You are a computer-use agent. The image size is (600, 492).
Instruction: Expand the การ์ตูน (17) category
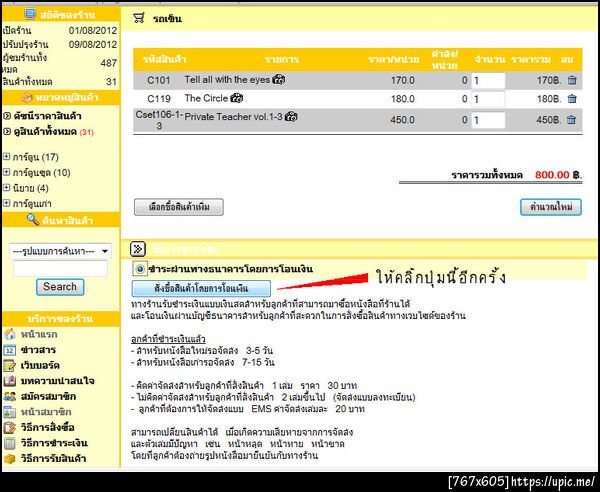[x=7, y=156]
